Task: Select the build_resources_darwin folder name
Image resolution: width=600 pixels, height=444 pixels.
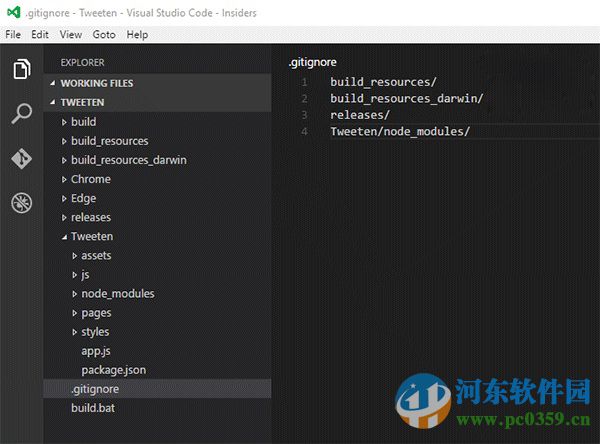Action: pyautogui.click(x=129, y=160)
